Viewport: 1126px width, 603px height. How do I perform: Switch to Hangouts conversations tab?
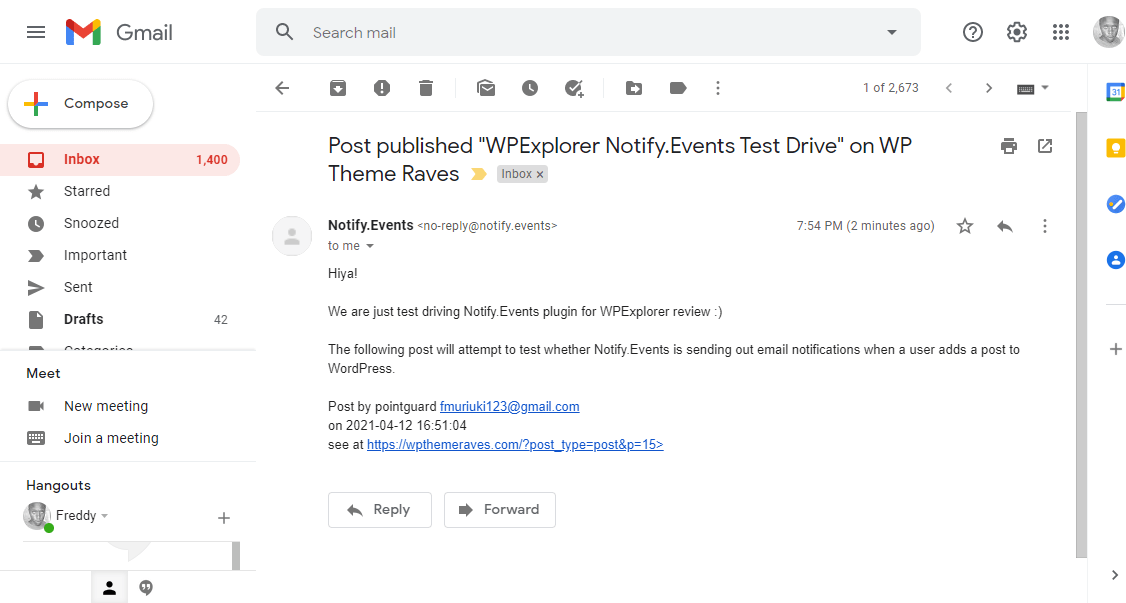point(146,589)
